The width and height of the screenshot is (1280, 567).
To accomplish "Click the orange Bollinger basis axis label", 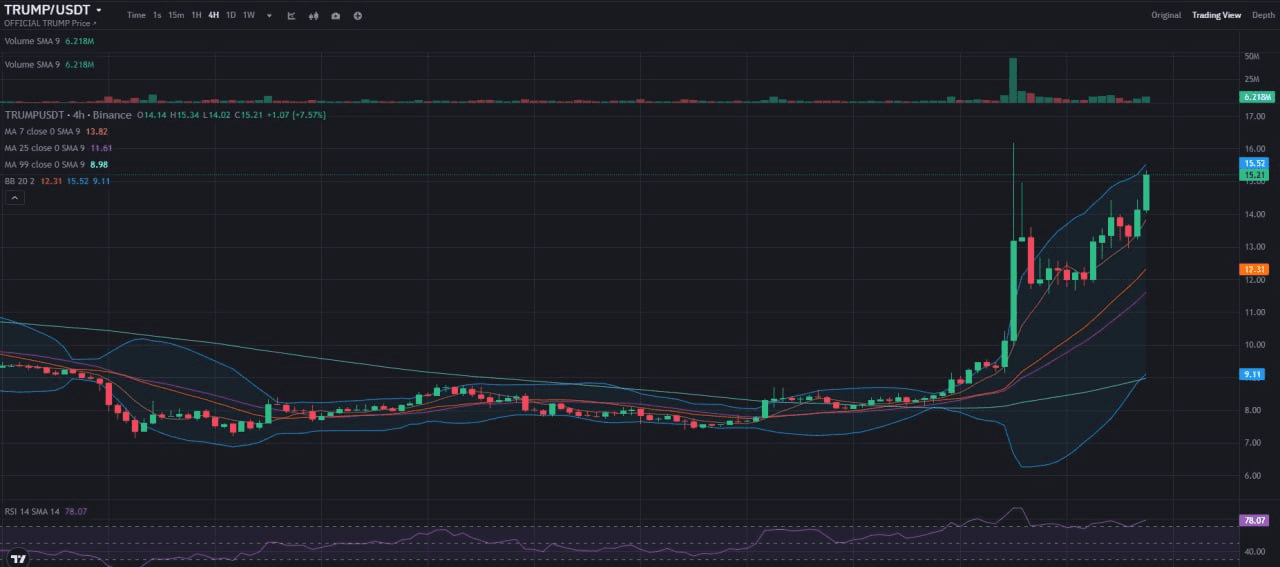I will pos(1255,270).
